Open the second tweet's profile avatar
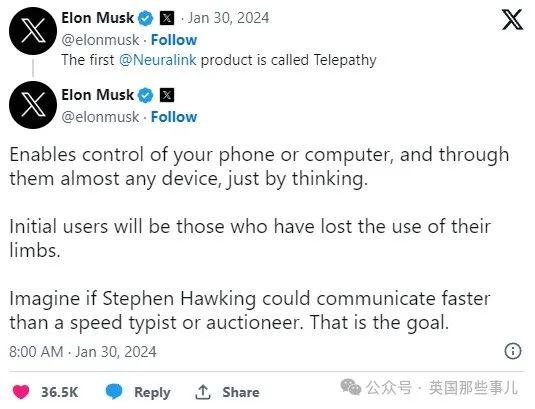Image resolution: width=535 pixels, height=409 pixels. click(33, 105)
